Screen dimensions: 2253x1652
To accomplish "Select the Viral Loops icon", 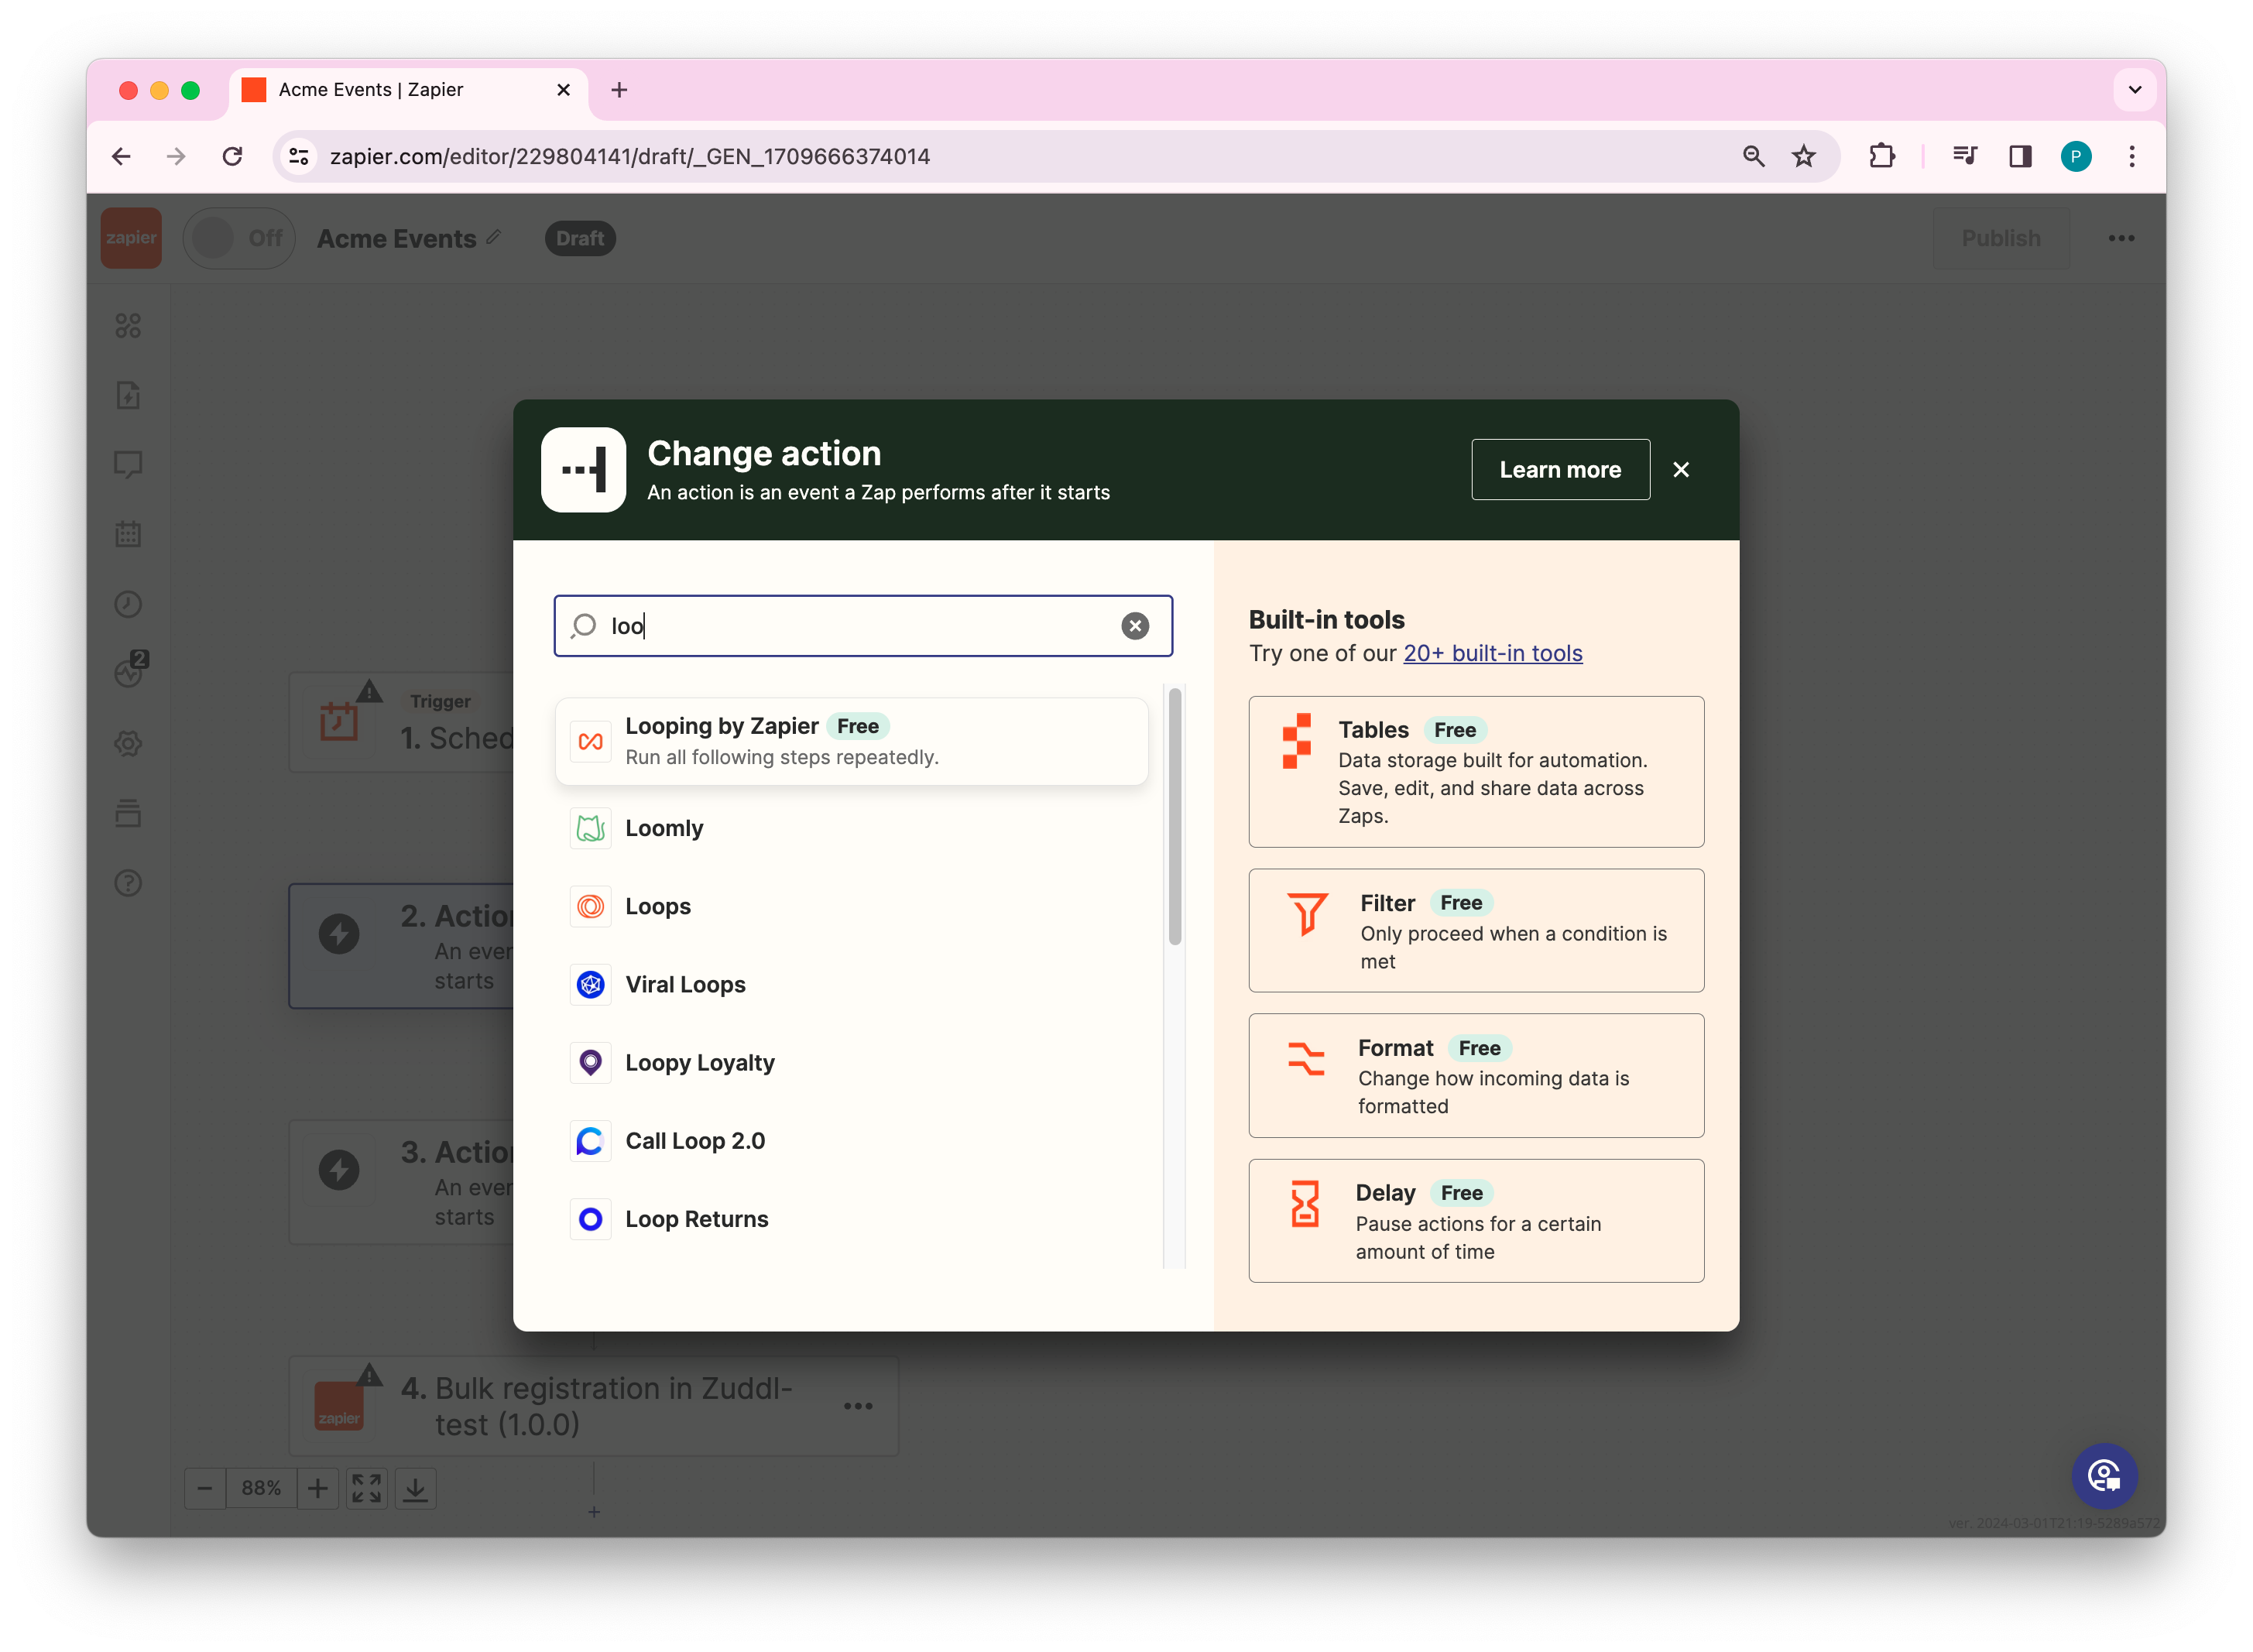I will point(590,985).
